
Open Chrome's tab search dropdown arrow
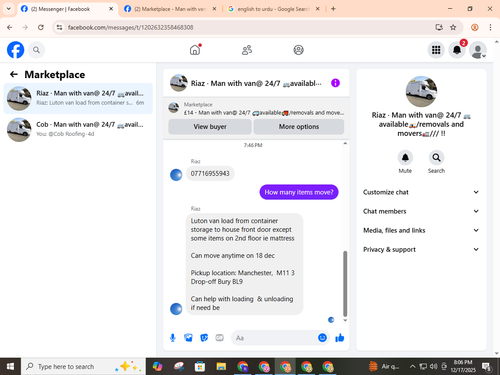pyautogui.click(x=9, y=9)
